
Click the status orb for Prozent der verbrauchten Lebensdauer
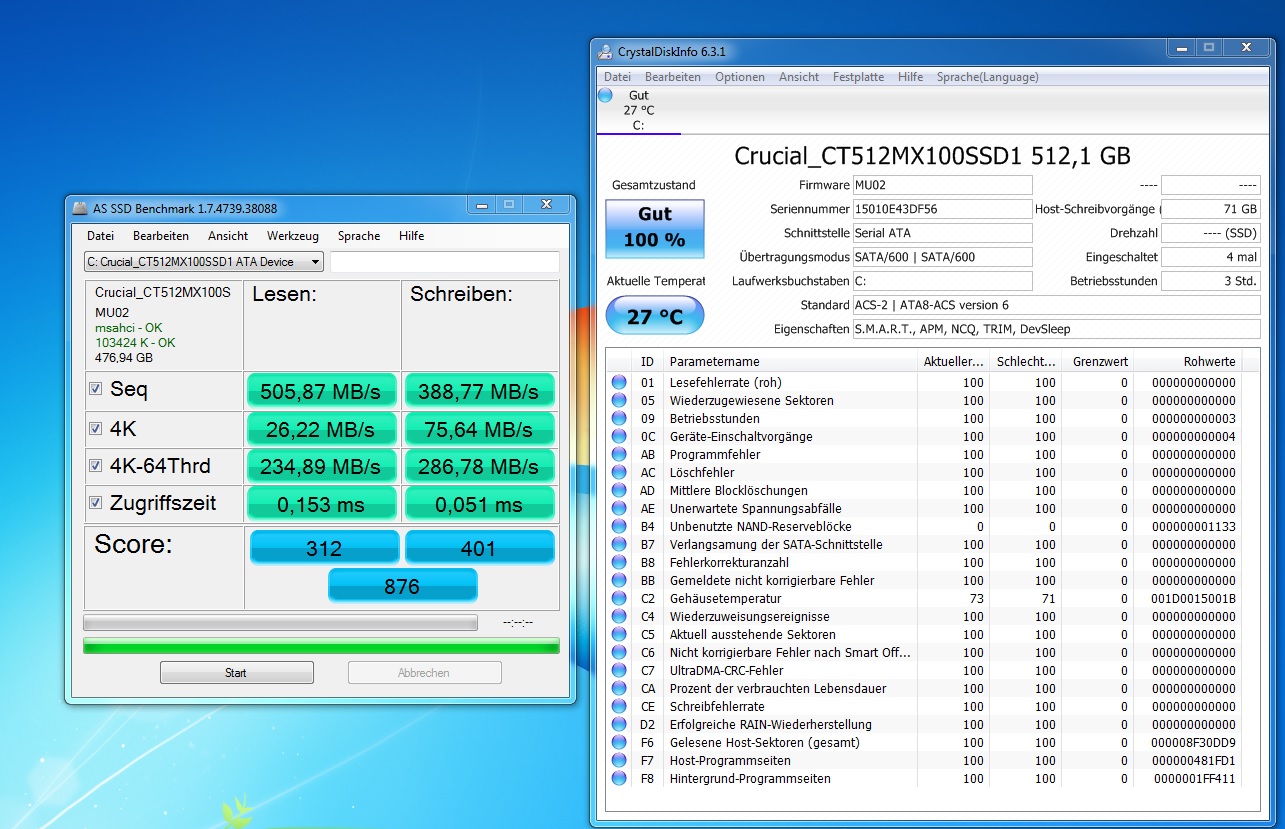coord(619,688)
